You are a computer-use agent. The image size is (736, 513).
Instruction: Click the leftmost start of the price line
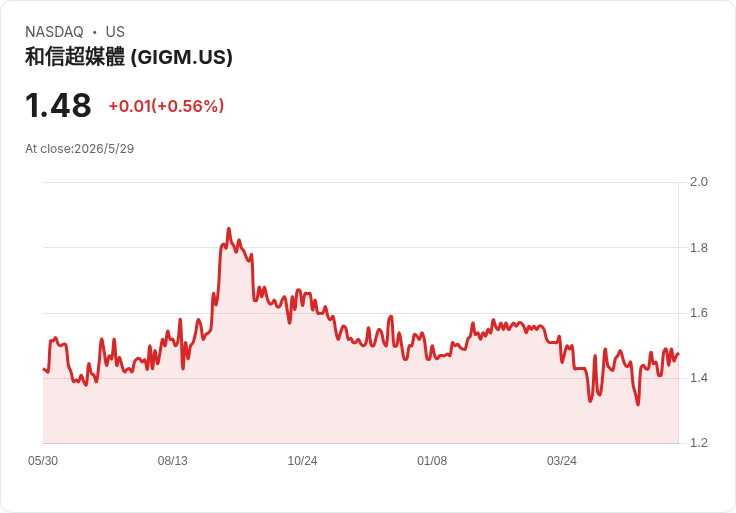(x=44, y=369)
